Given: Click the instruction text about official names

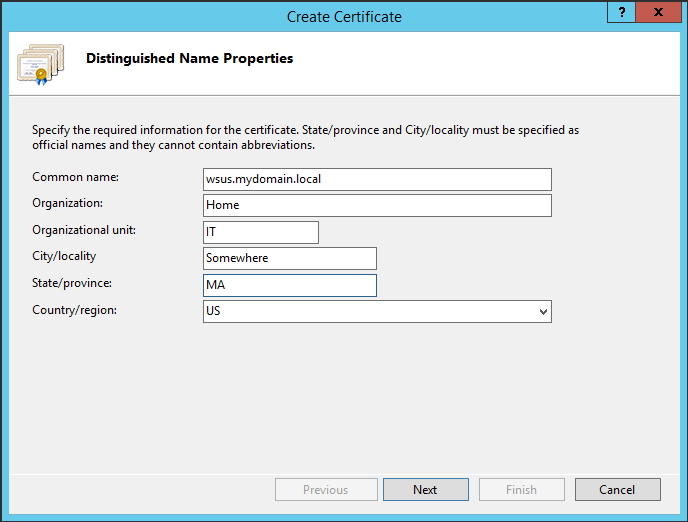Looking at the screenshot, I should tap(305, 137).
